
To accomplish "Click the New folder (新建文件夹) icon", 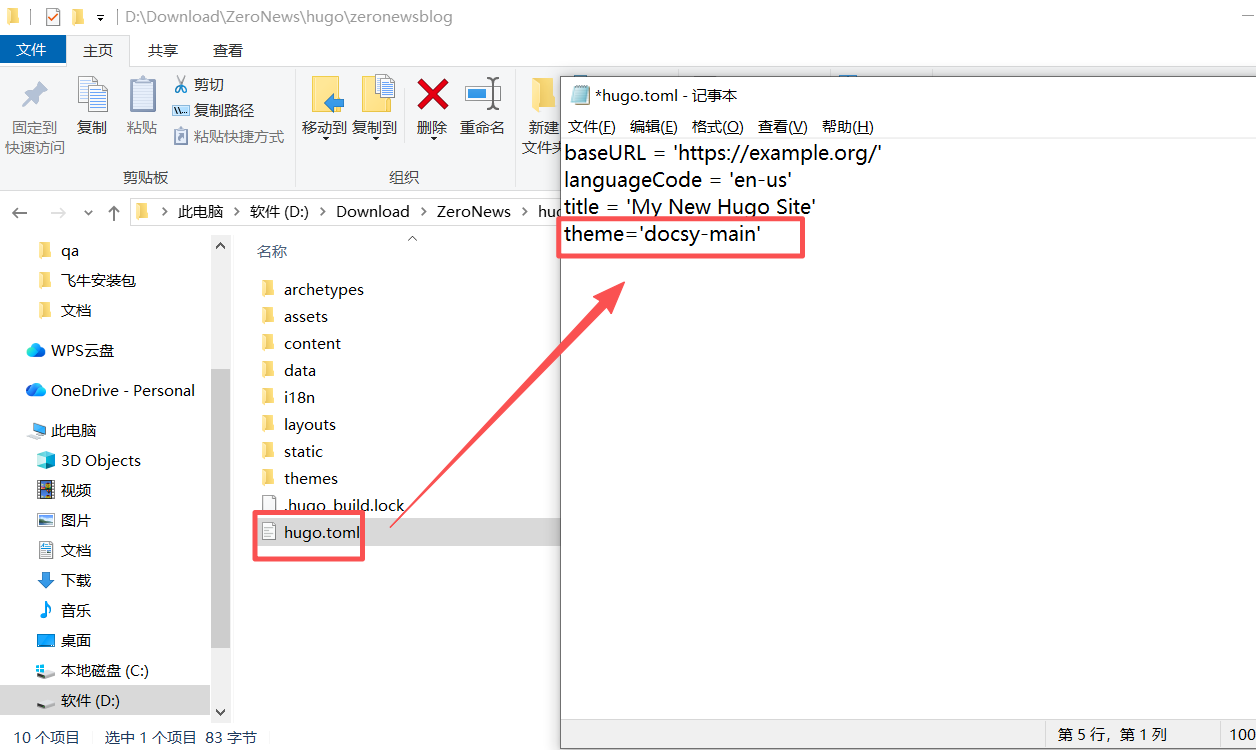I will click(x=543, y=95).
